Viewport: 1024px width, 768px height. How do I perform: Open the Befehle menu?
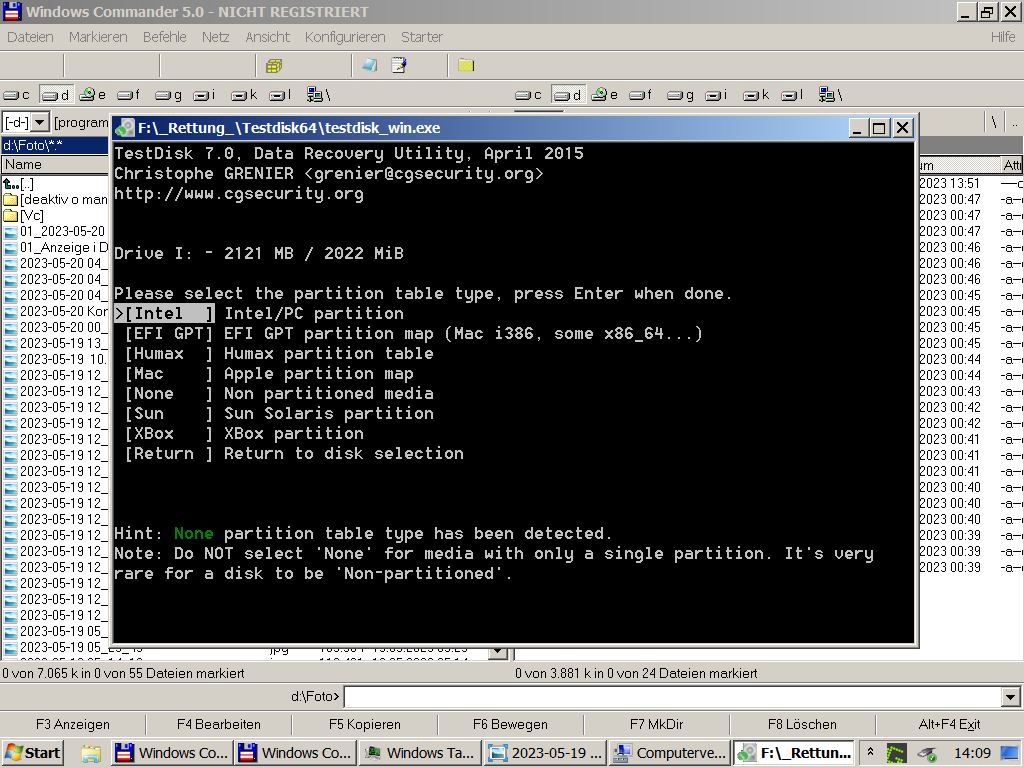click(x=165, y=37)
